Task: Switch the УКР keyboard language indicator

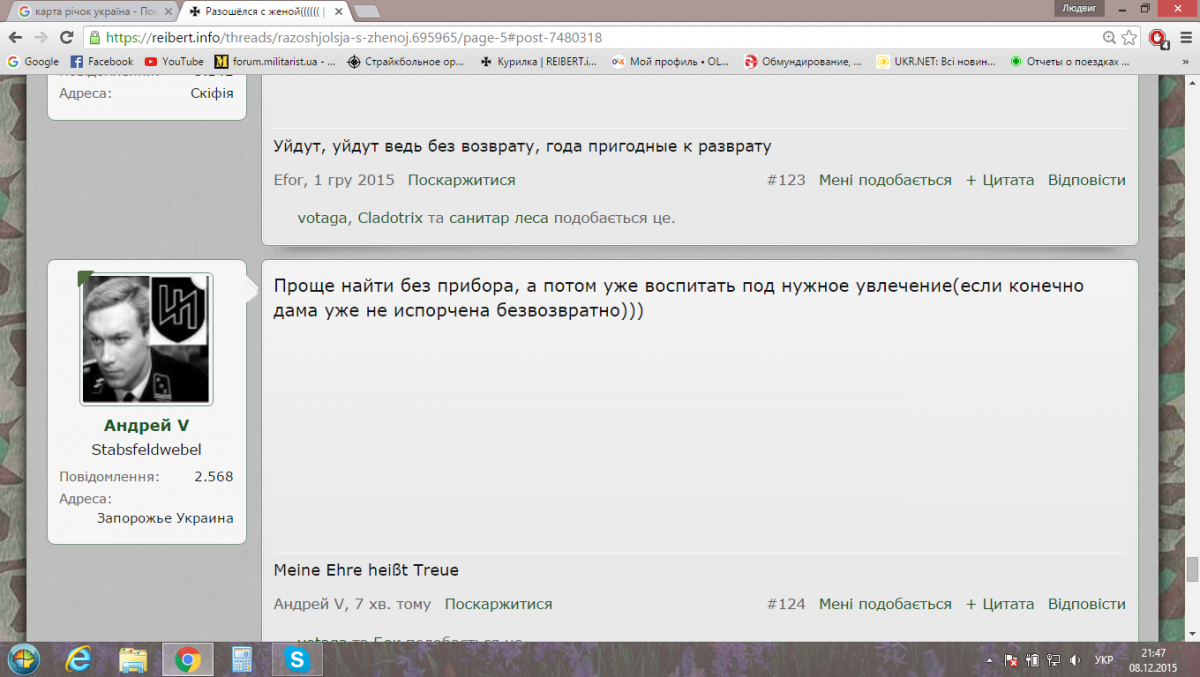Action: 1104,660
